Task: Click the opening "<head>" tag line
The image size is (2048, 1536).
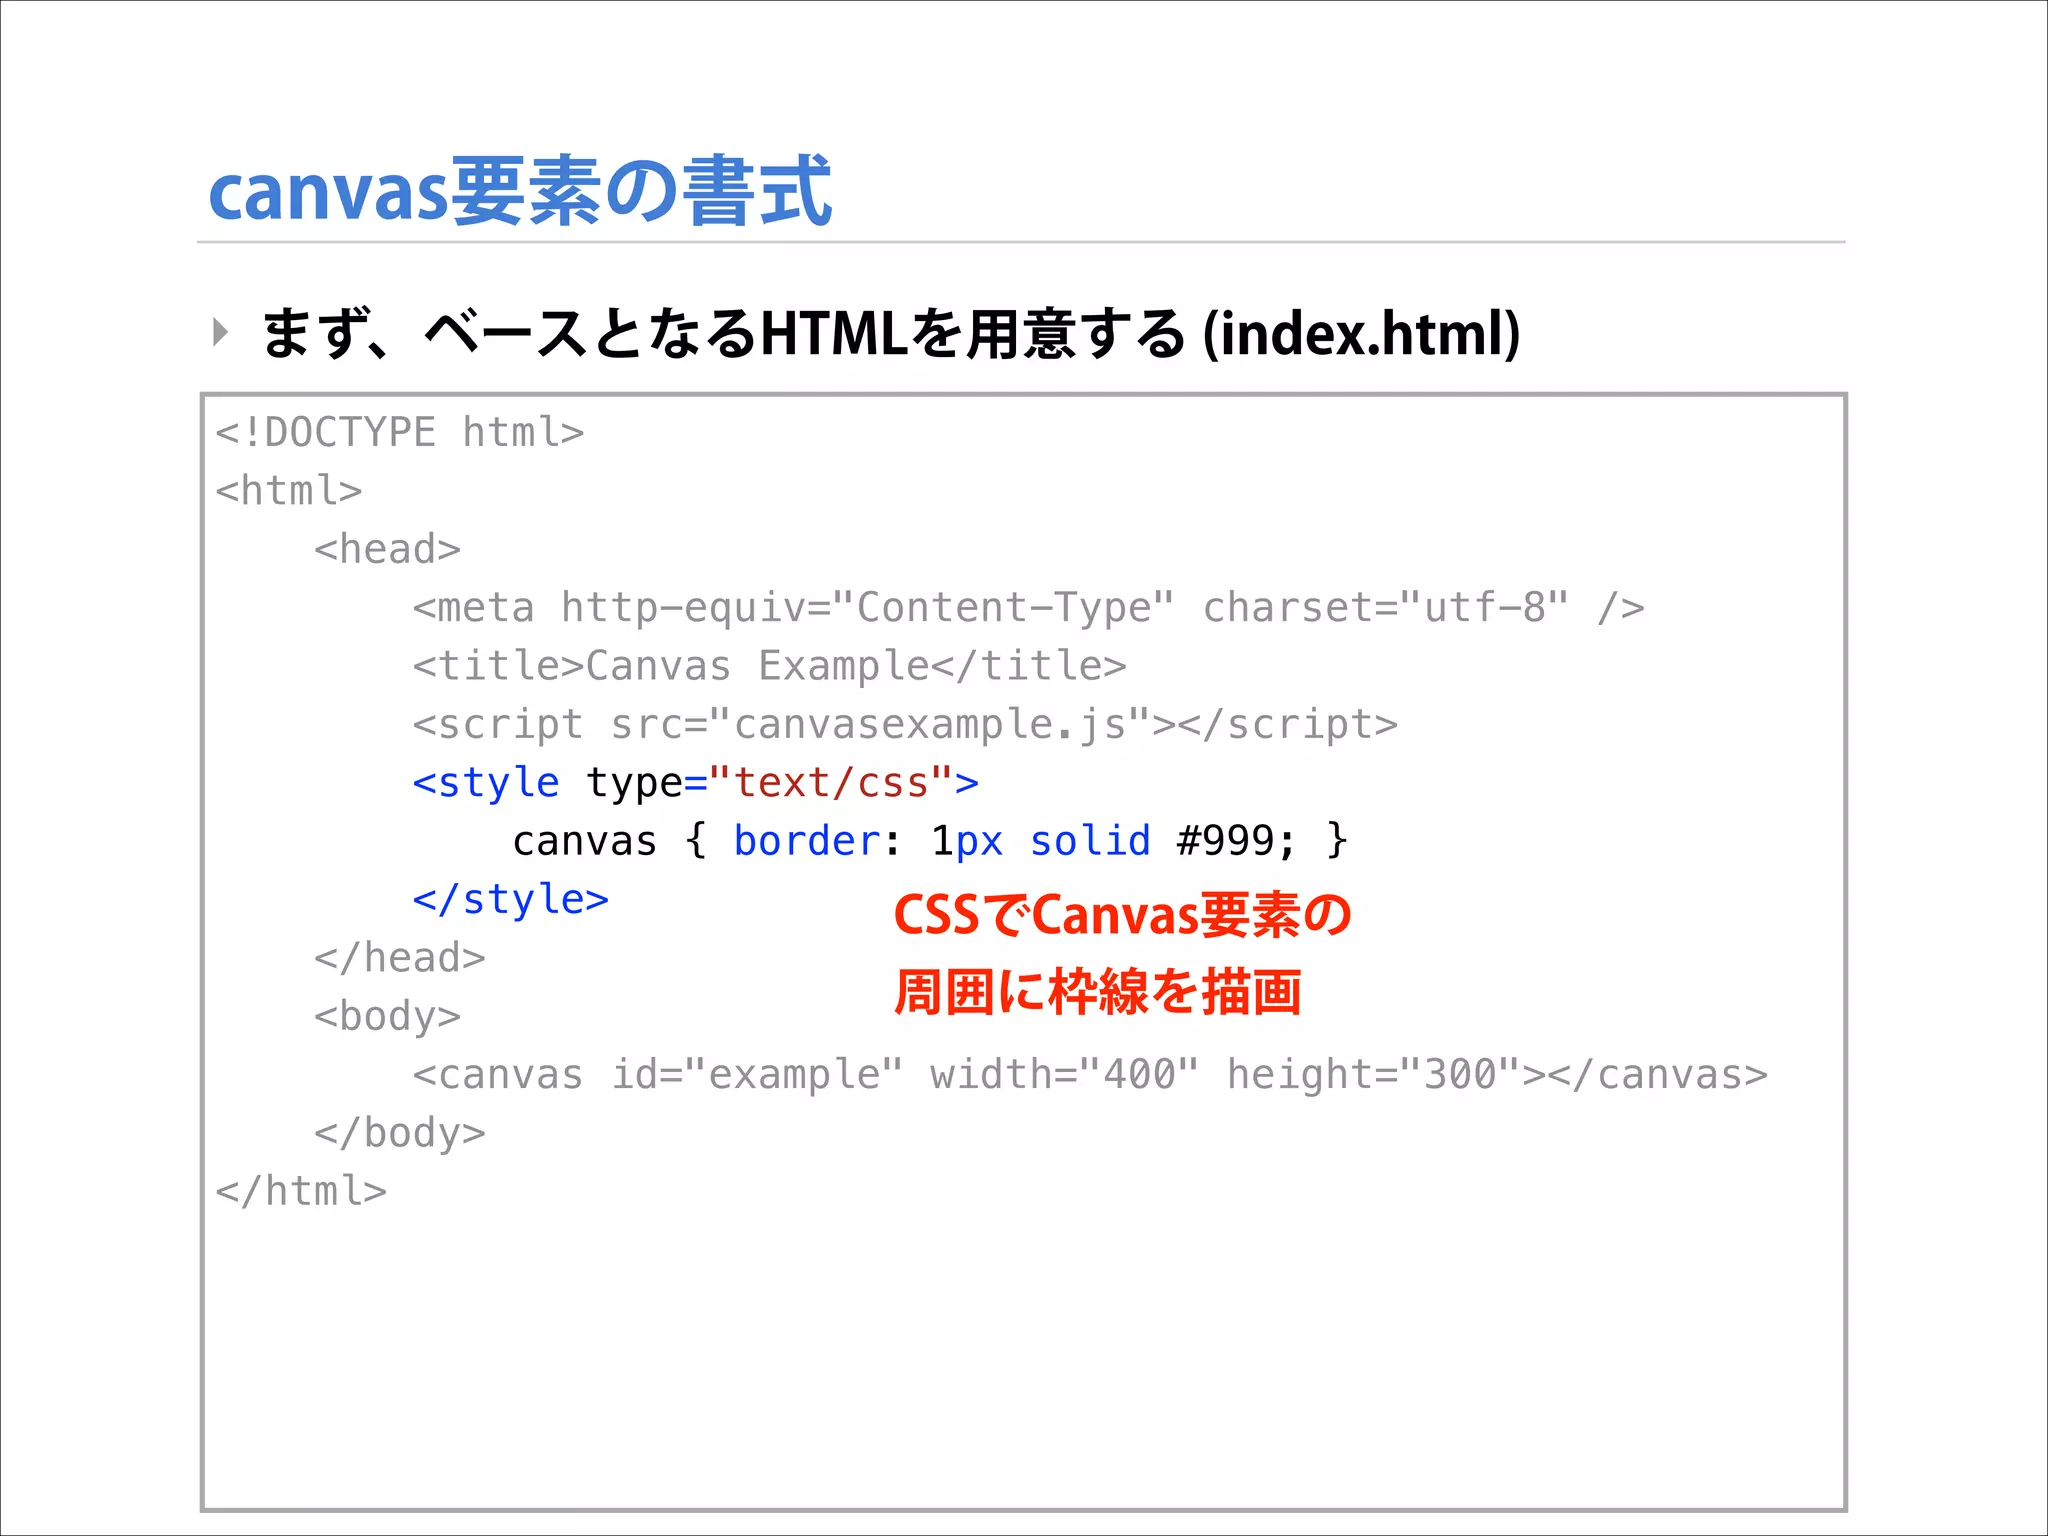Action: click(x=388, y=549)
